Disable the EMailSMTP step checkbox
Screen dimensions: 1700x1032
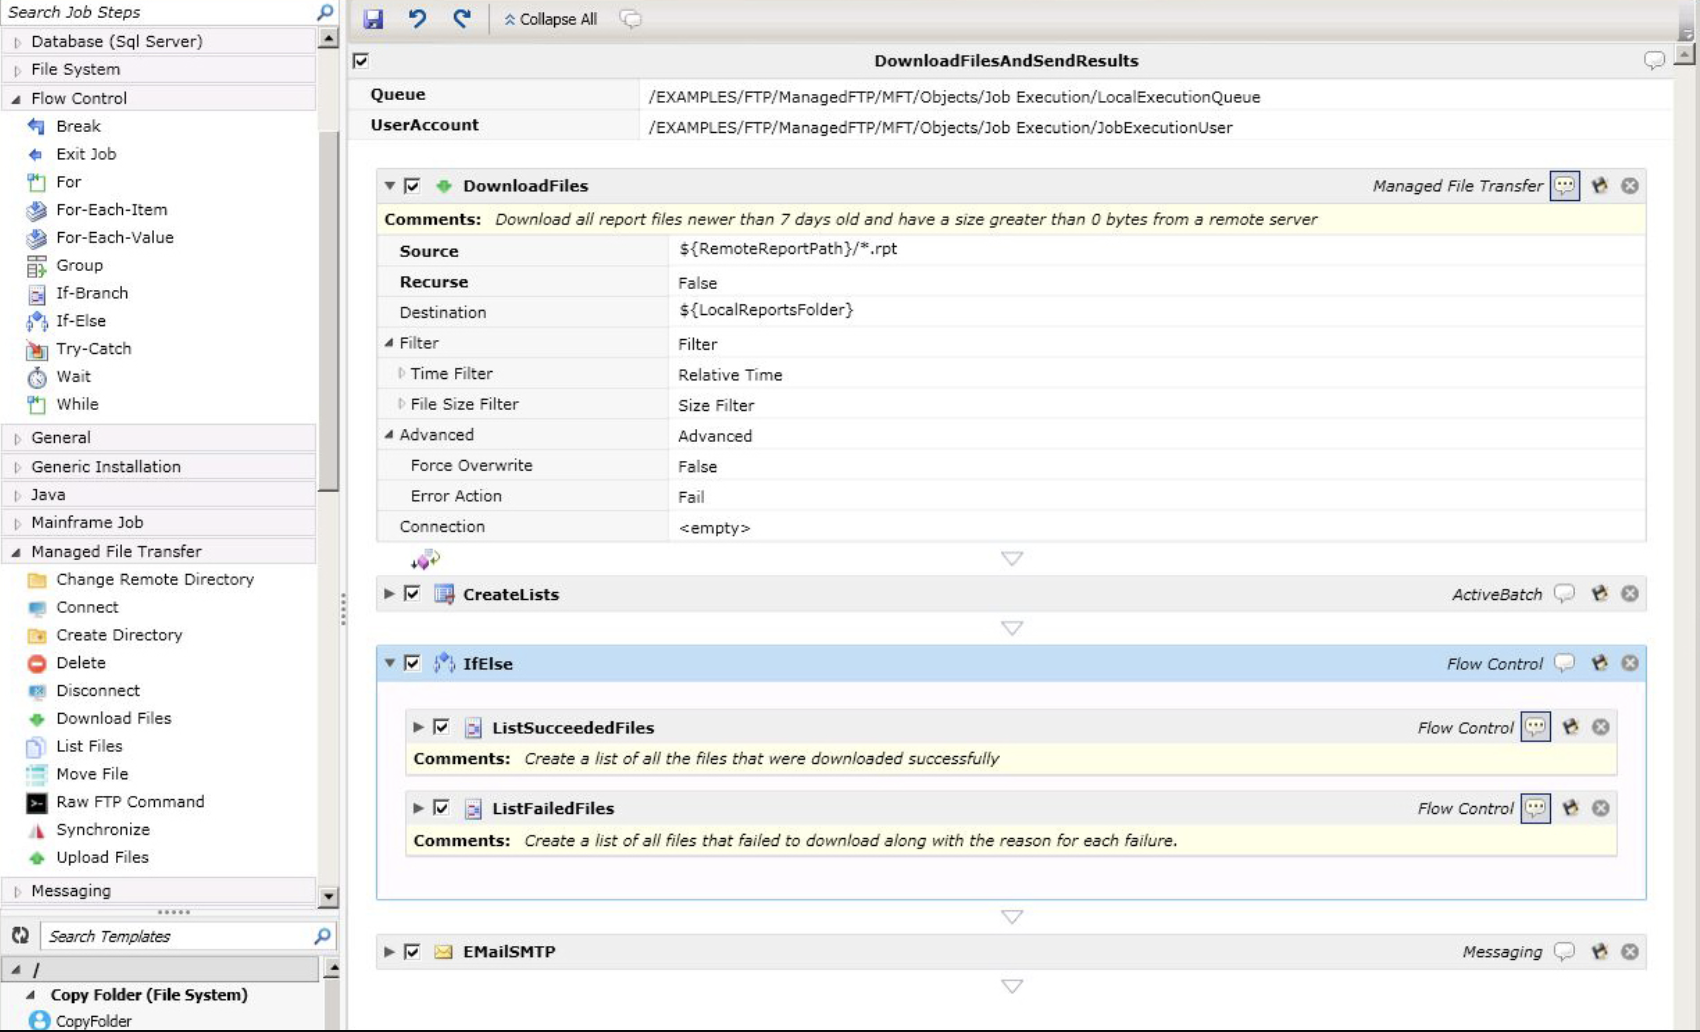[414, 951]
